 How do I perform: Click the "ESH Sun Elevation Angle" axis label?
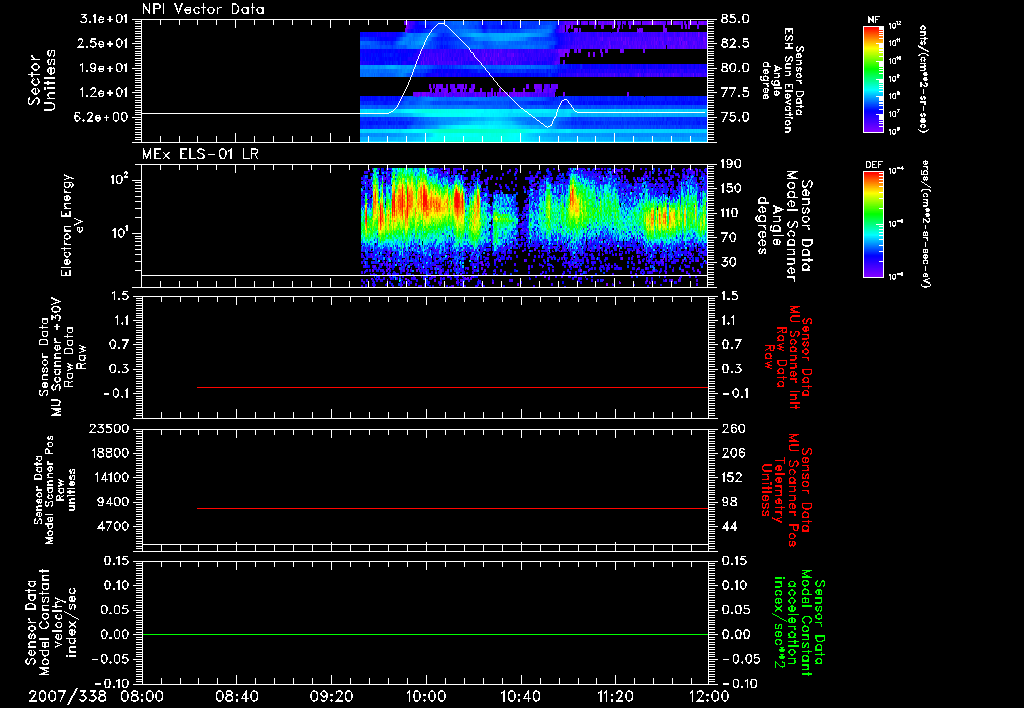pyautogui.click(x=783, y=80)
